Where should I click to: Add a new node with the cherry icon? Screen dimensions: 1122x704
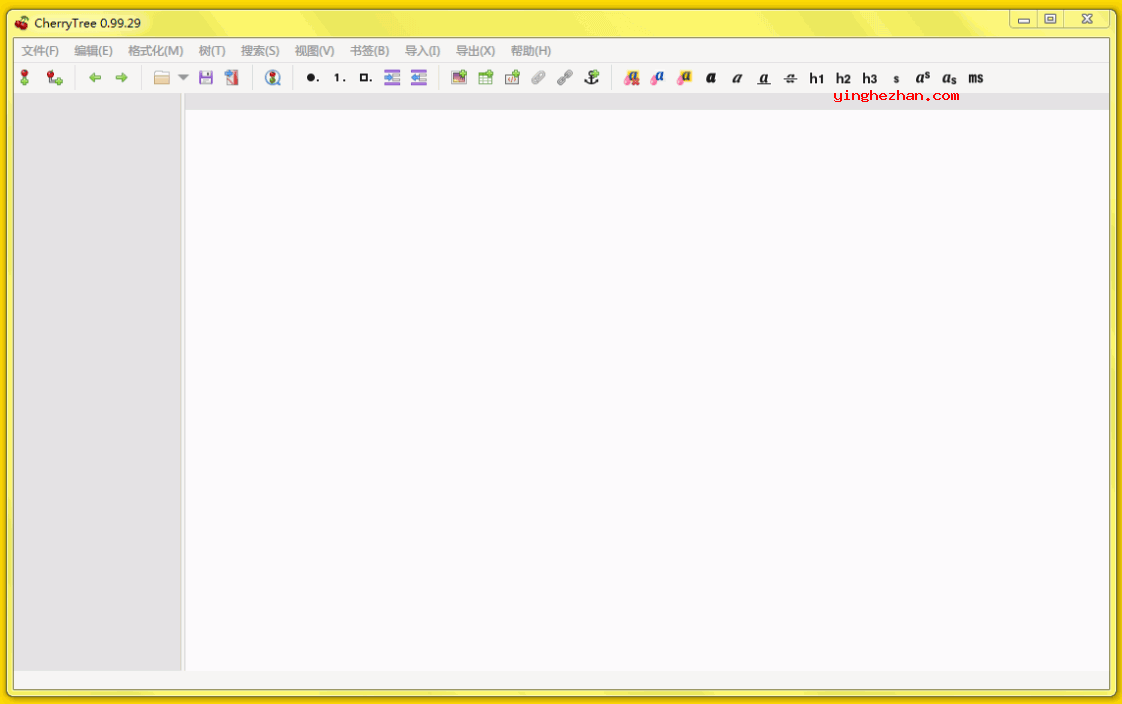point(25,77)
